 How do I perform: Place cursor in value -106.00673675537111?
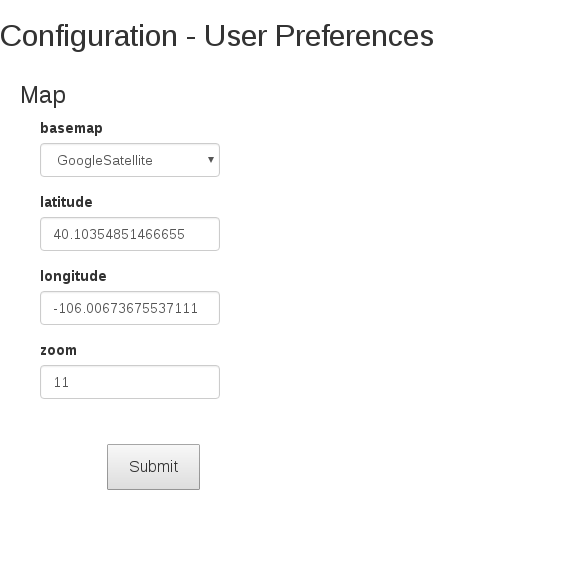pyautogui.click(x=126, y=308)
